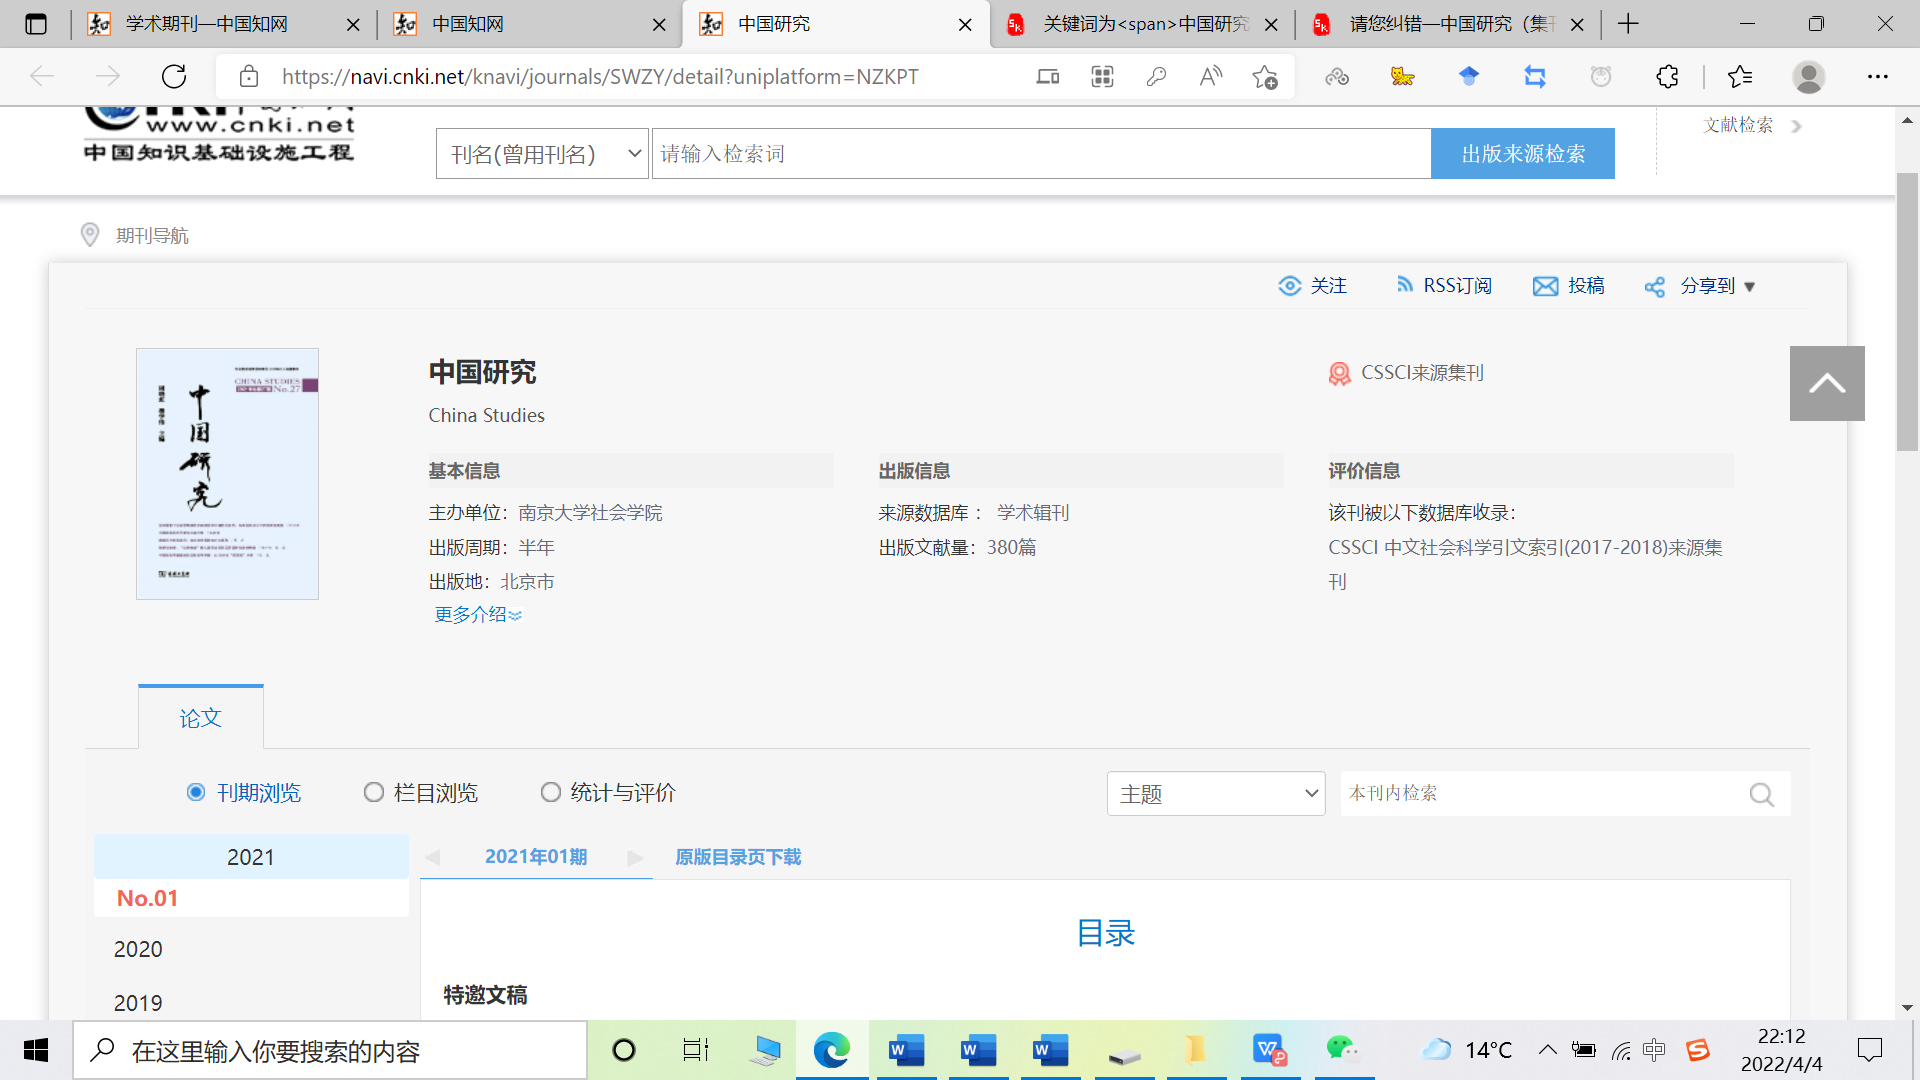Collapse the 2021 year in issue list
The height and width of the screenshot is (1080, 1920).
click(251, 857)
